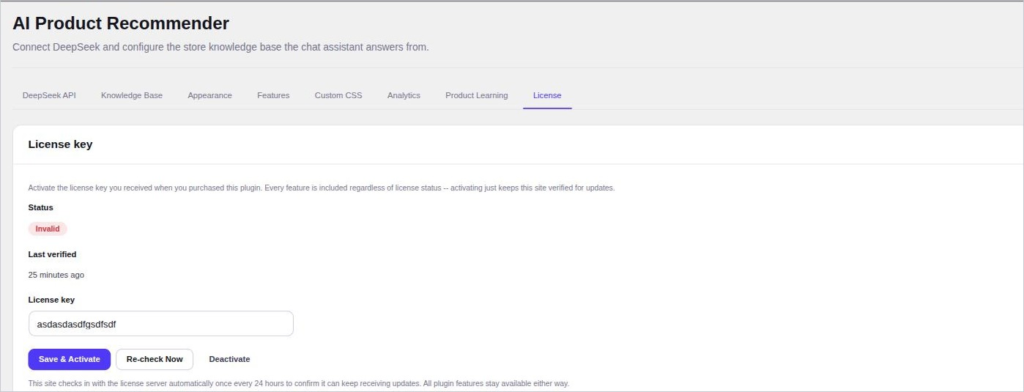Click the 'This site checks in' note

(x=298, y=384)
